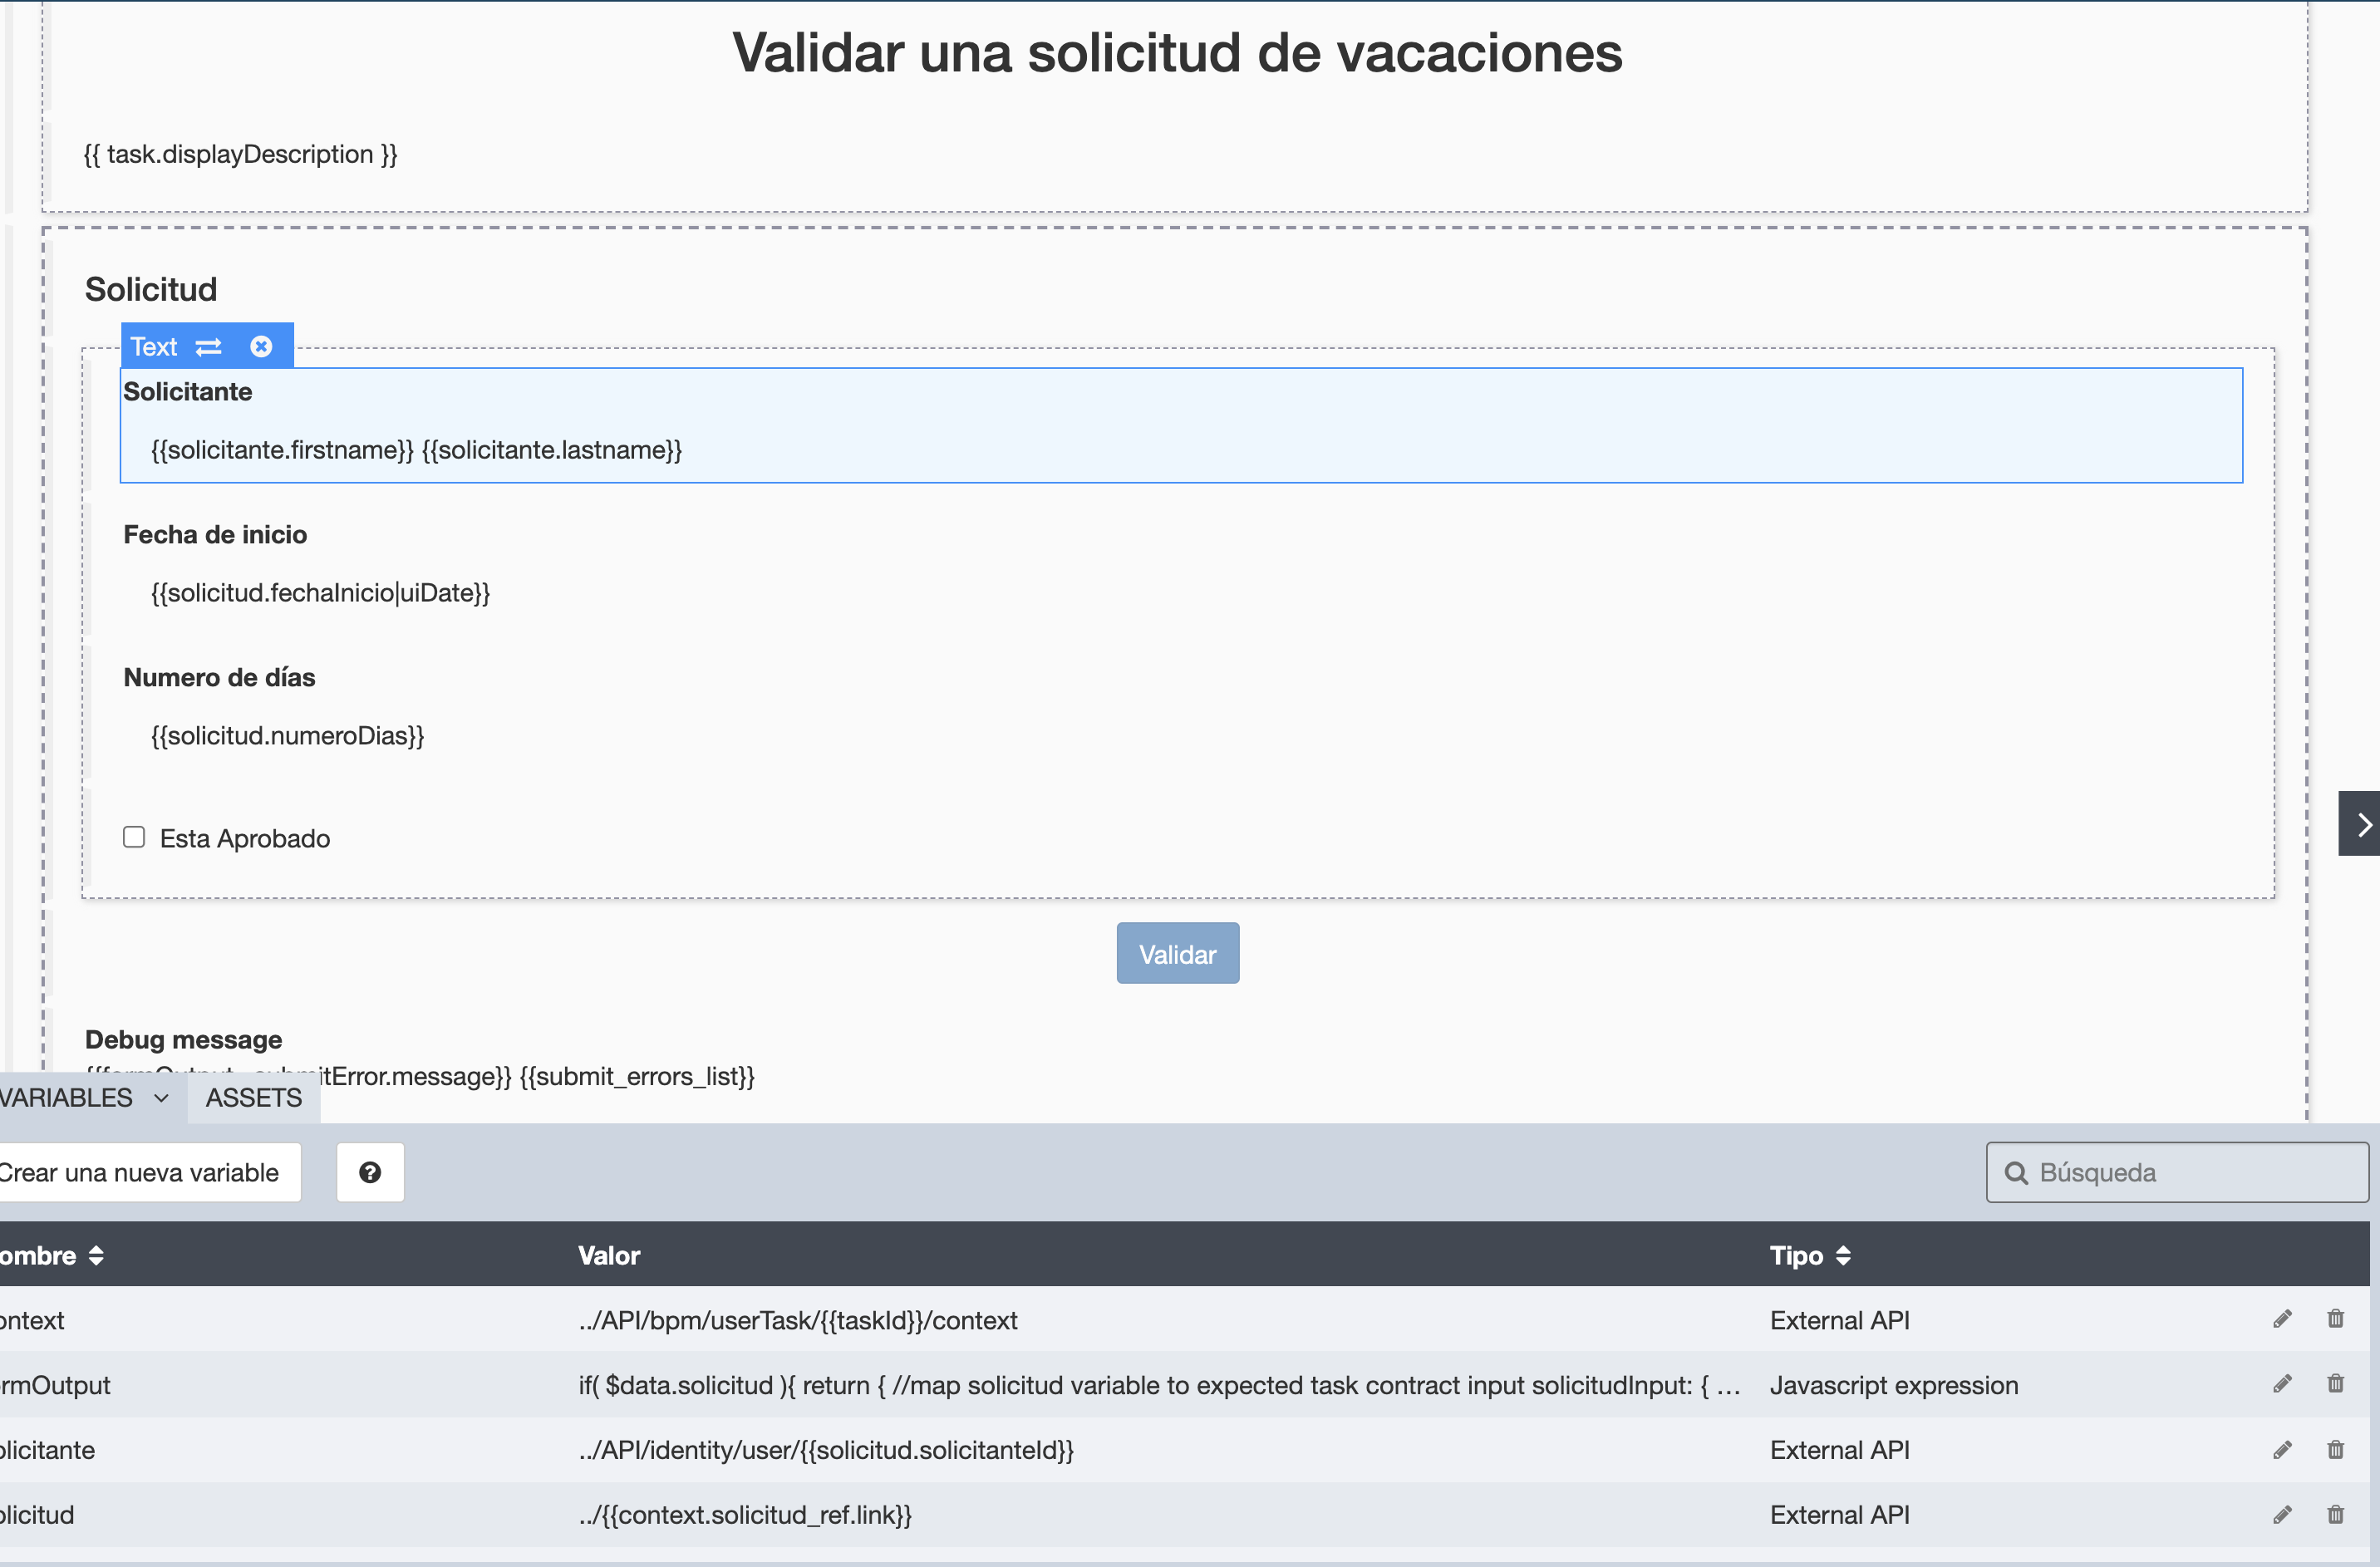Collapse the Variables panel chevron
Image resolution: width=2380 pixels, height=1567 pixels.
[161, 1098]
